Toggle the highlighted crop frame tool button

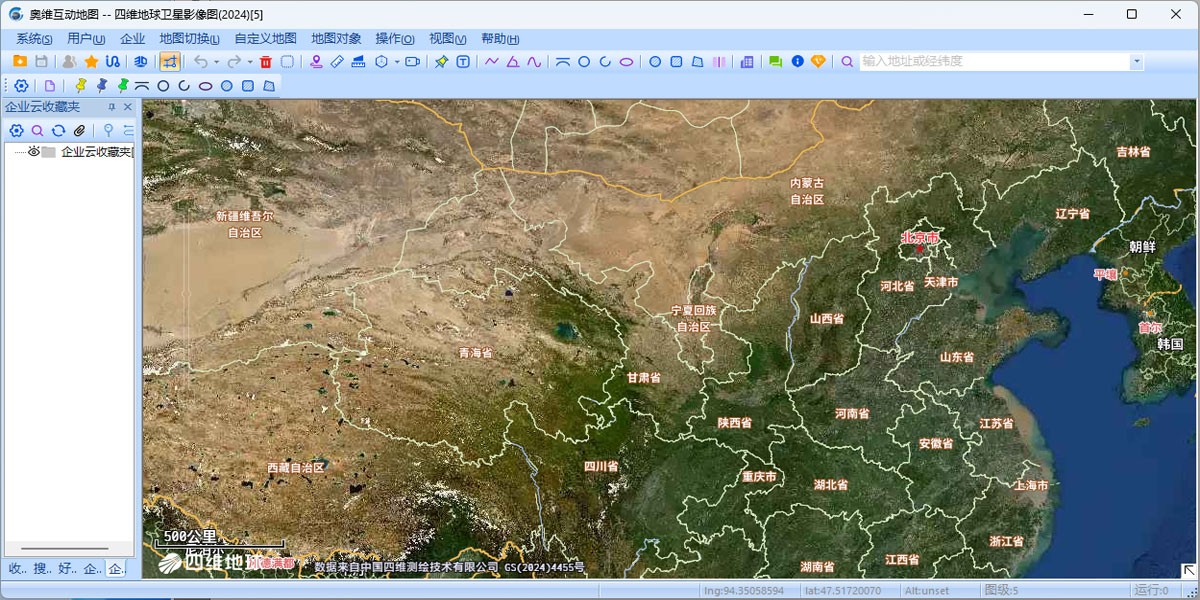(x=170, y=62)
